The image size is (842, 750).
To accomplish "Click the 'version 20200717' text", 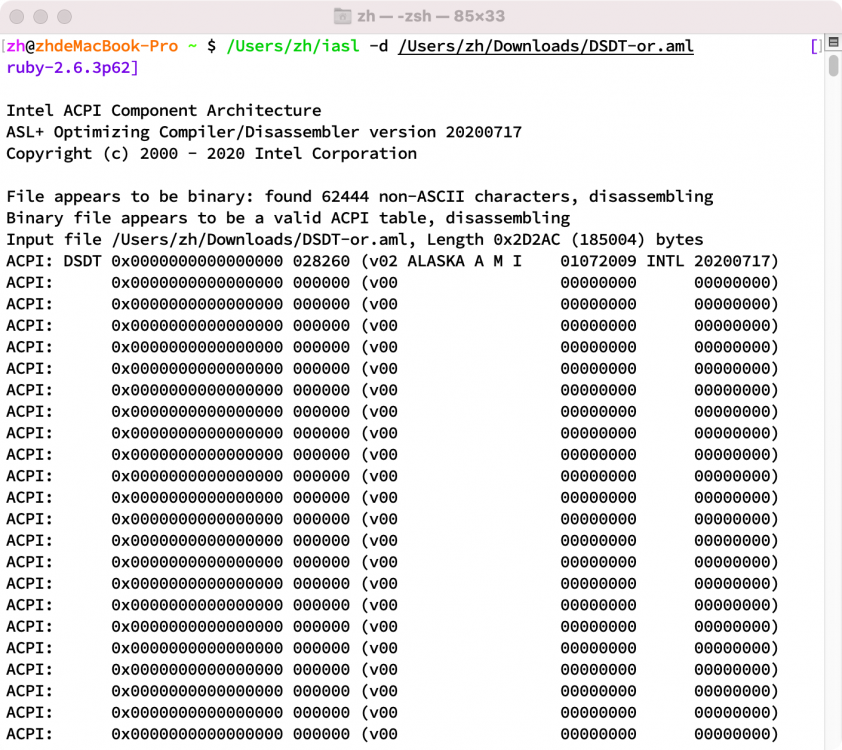I will 445,132.
